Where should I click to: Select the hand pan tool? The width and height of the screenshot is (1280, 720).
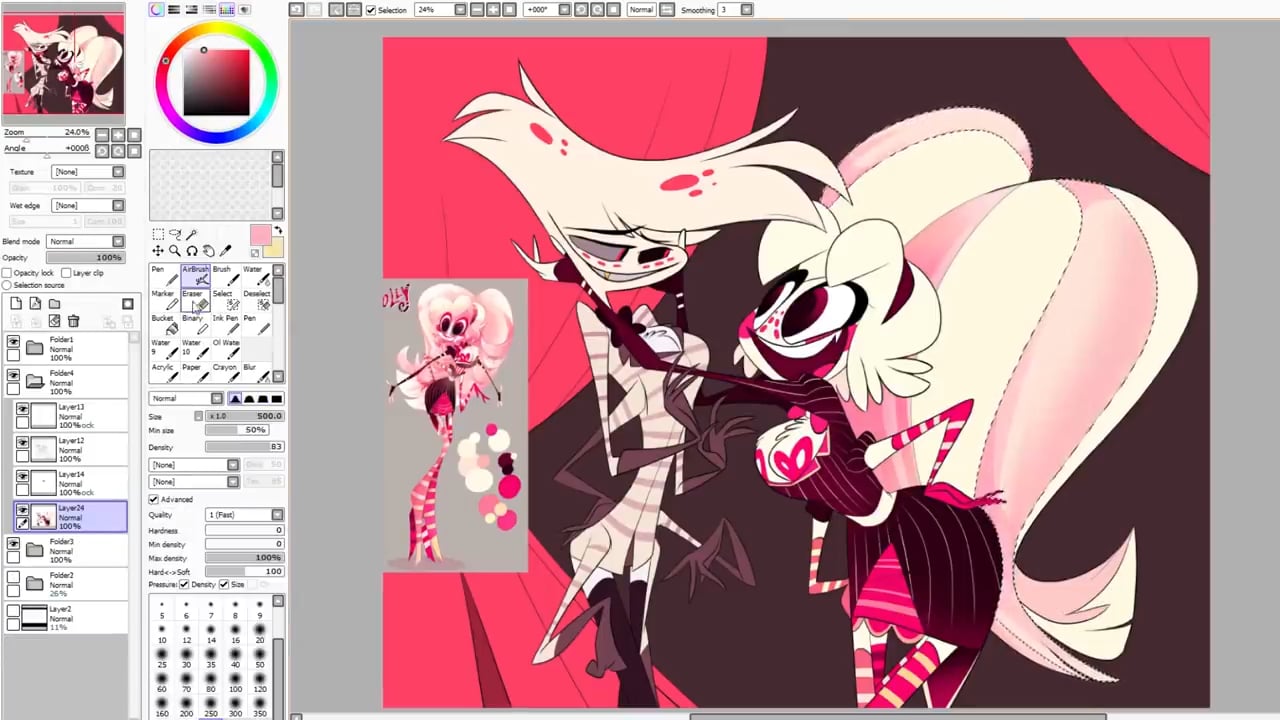(209, 251)
